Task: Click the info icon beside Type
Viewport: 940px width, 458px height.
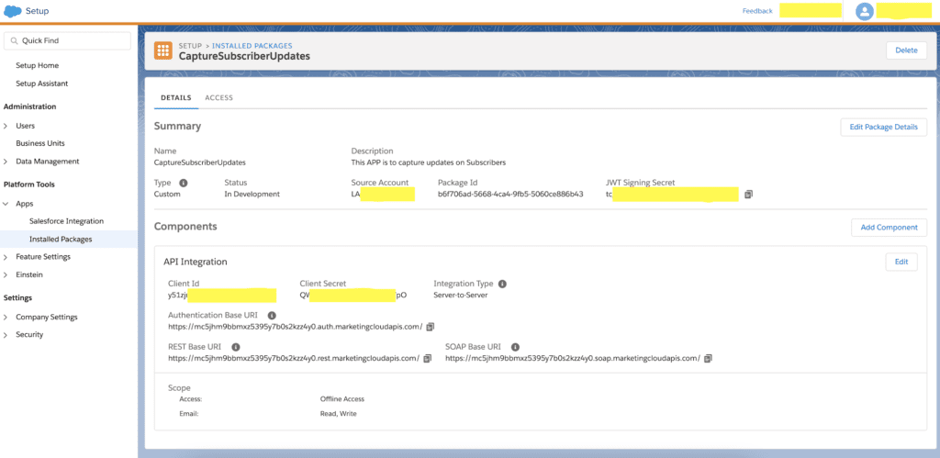Action: pyautogui.click(x=183, y=183)
